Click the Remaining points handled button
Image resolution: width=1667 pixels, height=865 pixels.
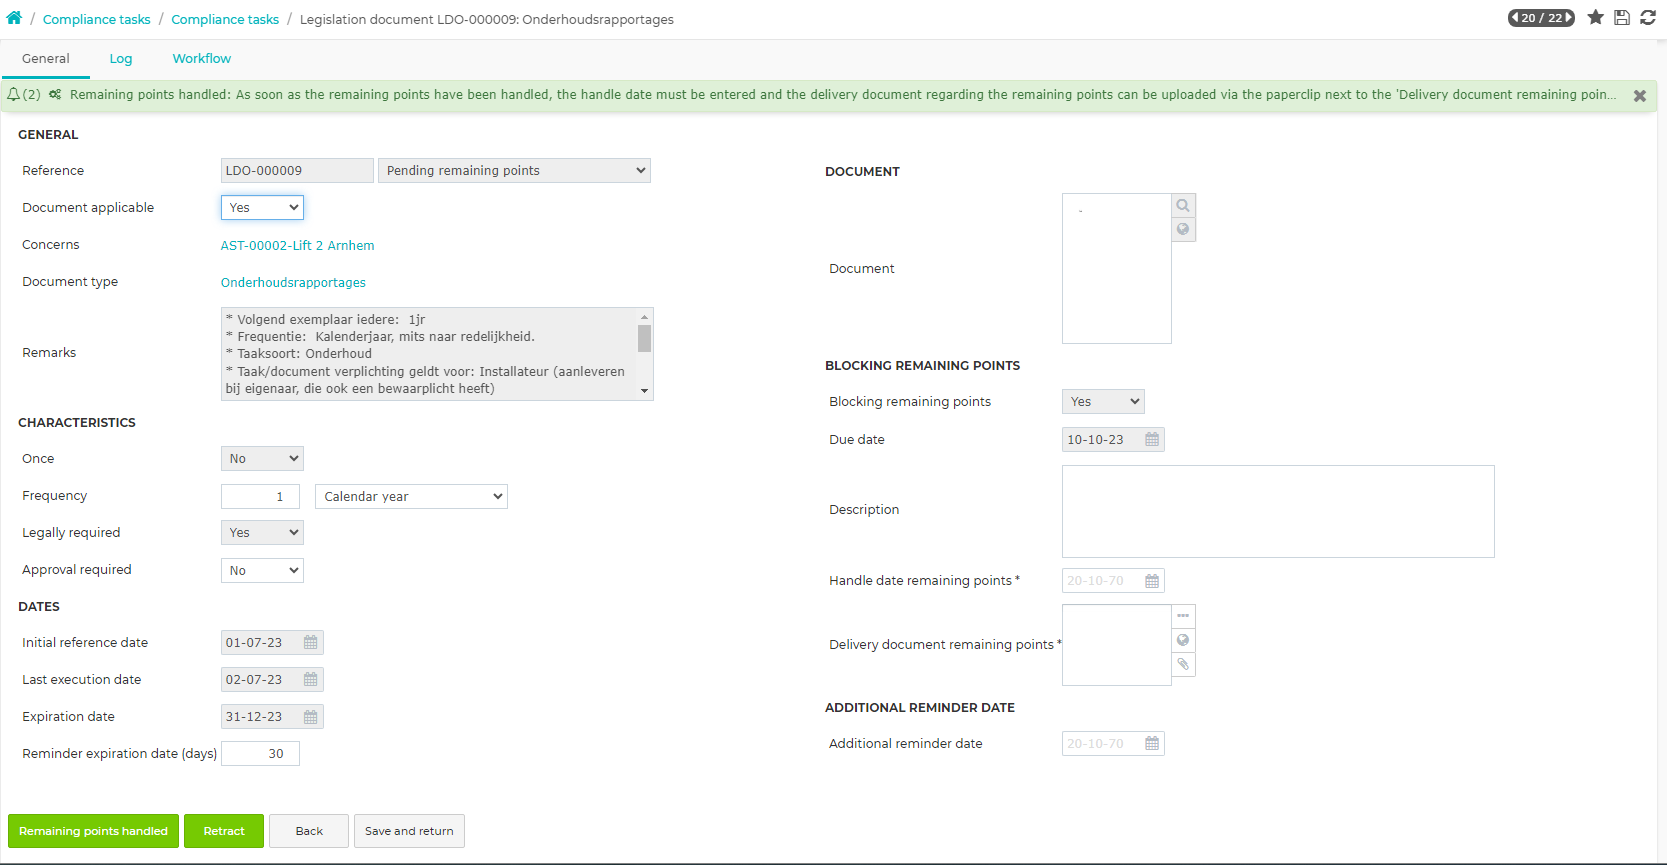[93, 831]
